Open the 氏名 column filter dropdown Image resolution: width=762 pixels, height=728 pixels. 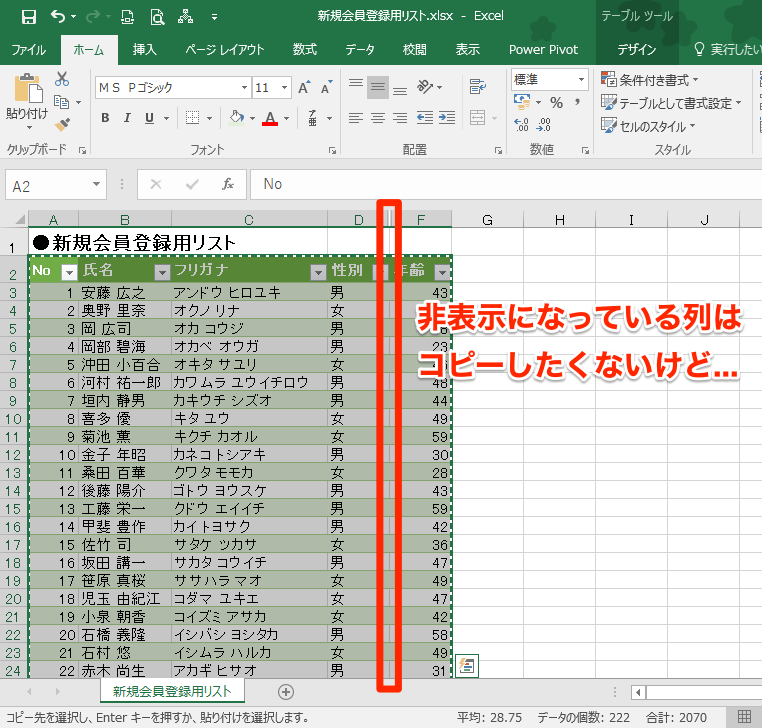[161, 272]
